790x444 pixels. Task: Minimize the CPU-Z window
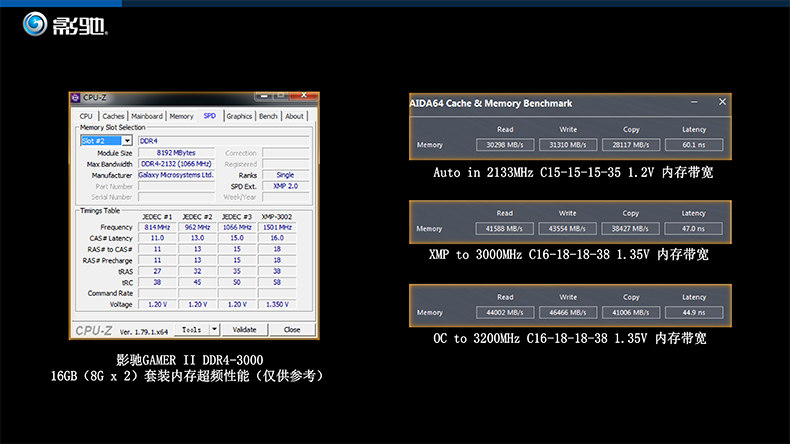coord(262,95)
